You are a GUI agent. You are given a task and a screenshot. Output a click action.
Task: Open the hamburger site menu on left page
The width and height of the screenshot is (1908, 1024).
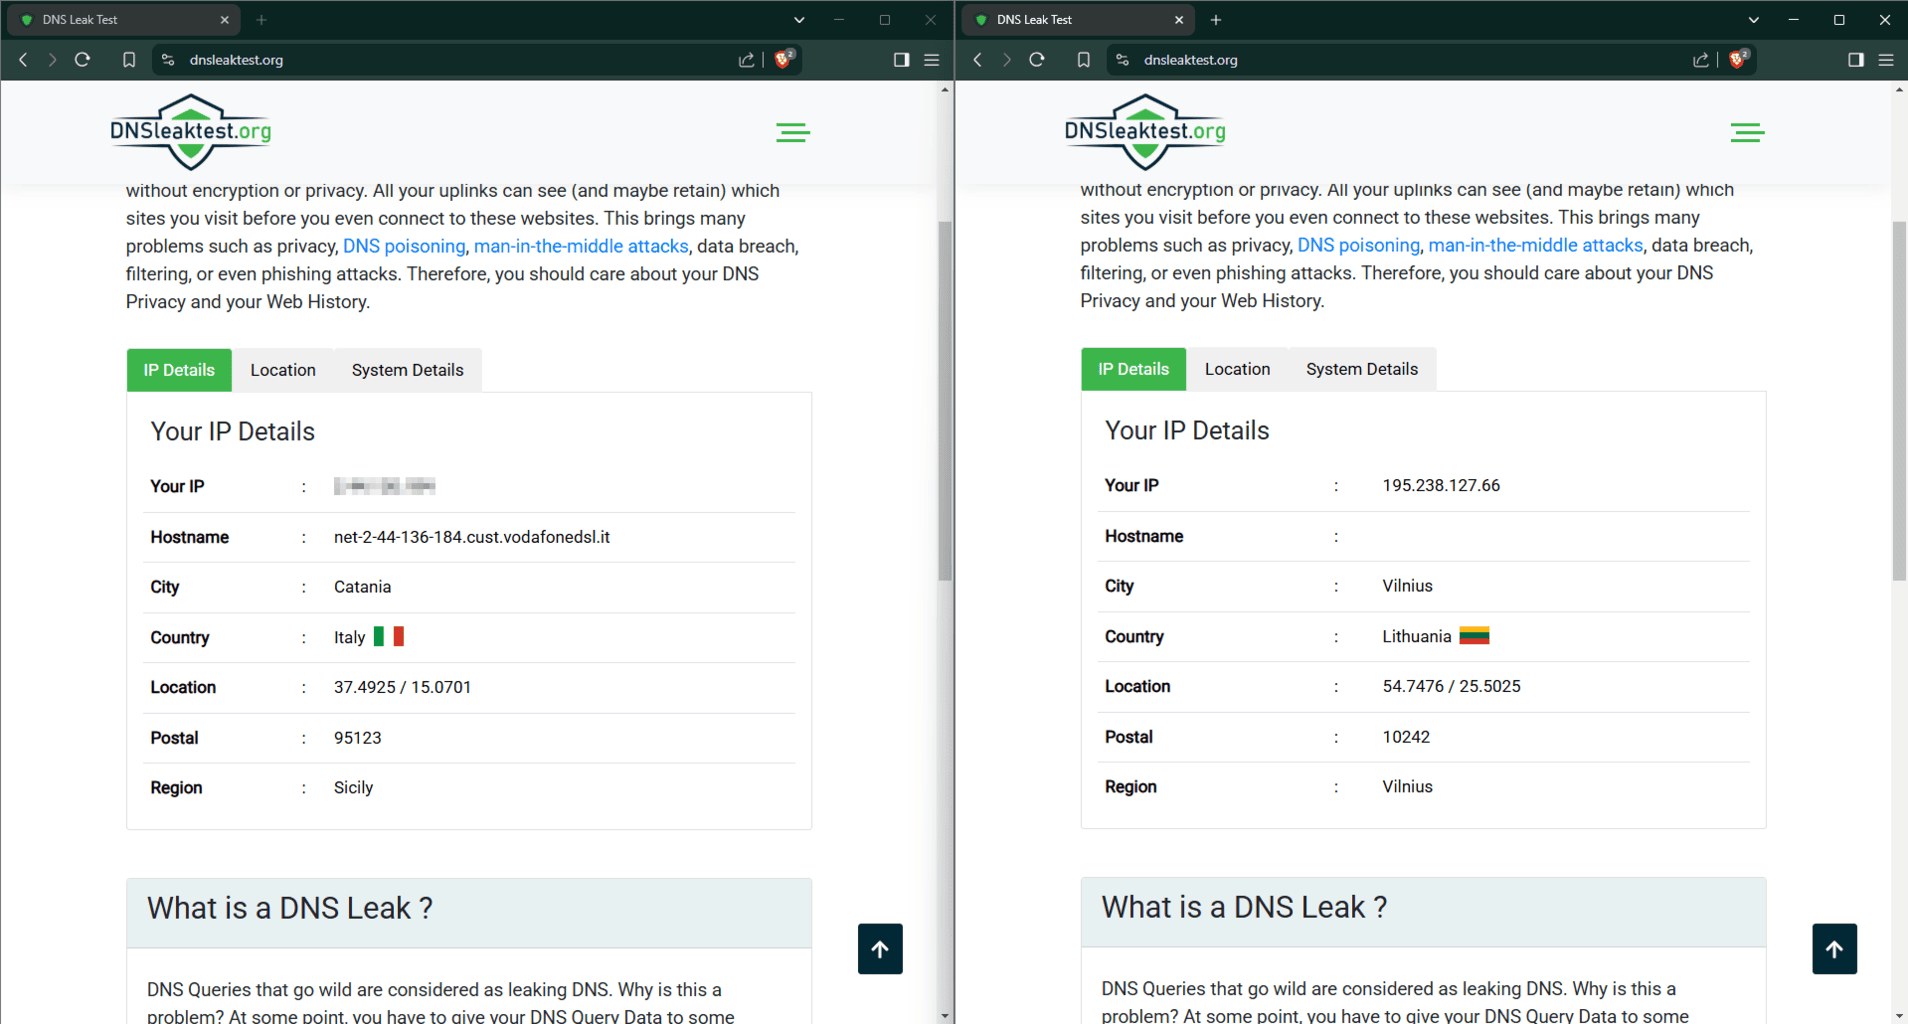tap(793, 133)
